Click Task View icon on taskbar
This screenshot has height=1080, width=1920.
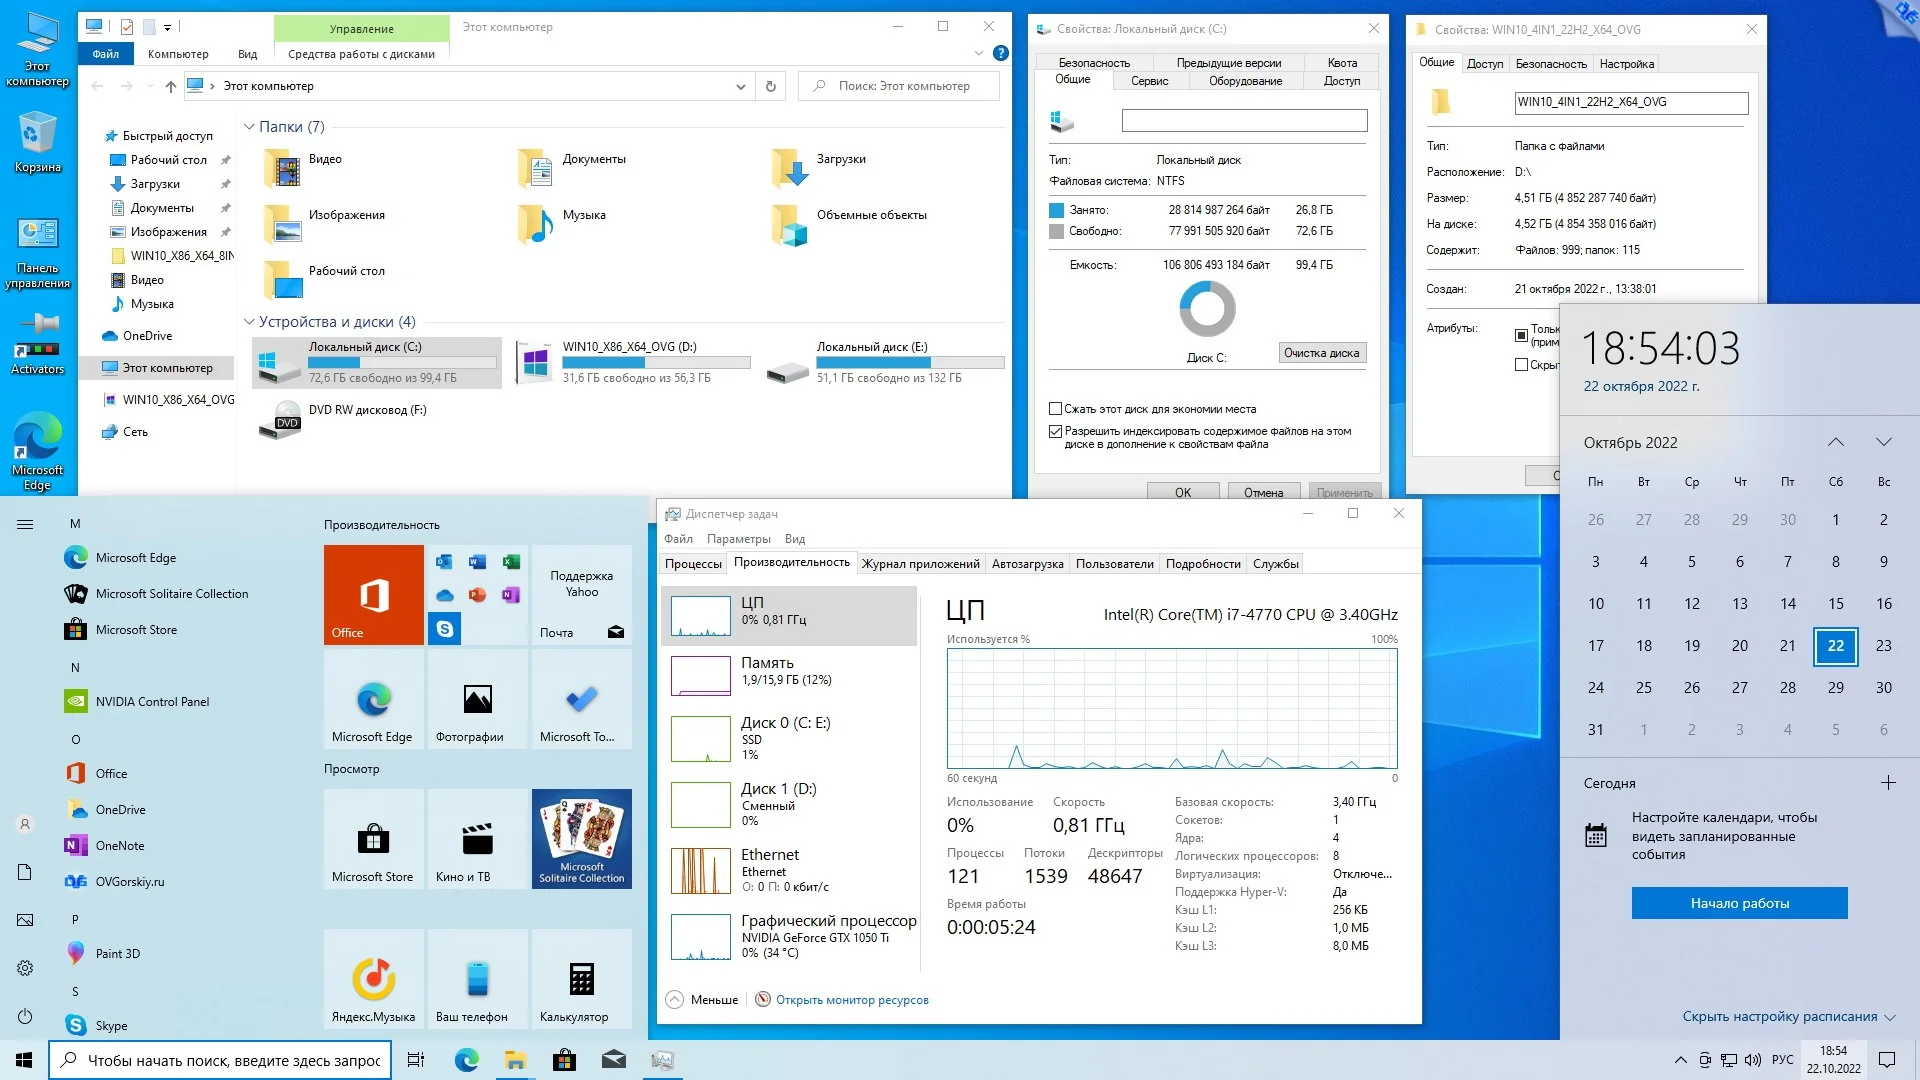click(x=416, y=1060)
